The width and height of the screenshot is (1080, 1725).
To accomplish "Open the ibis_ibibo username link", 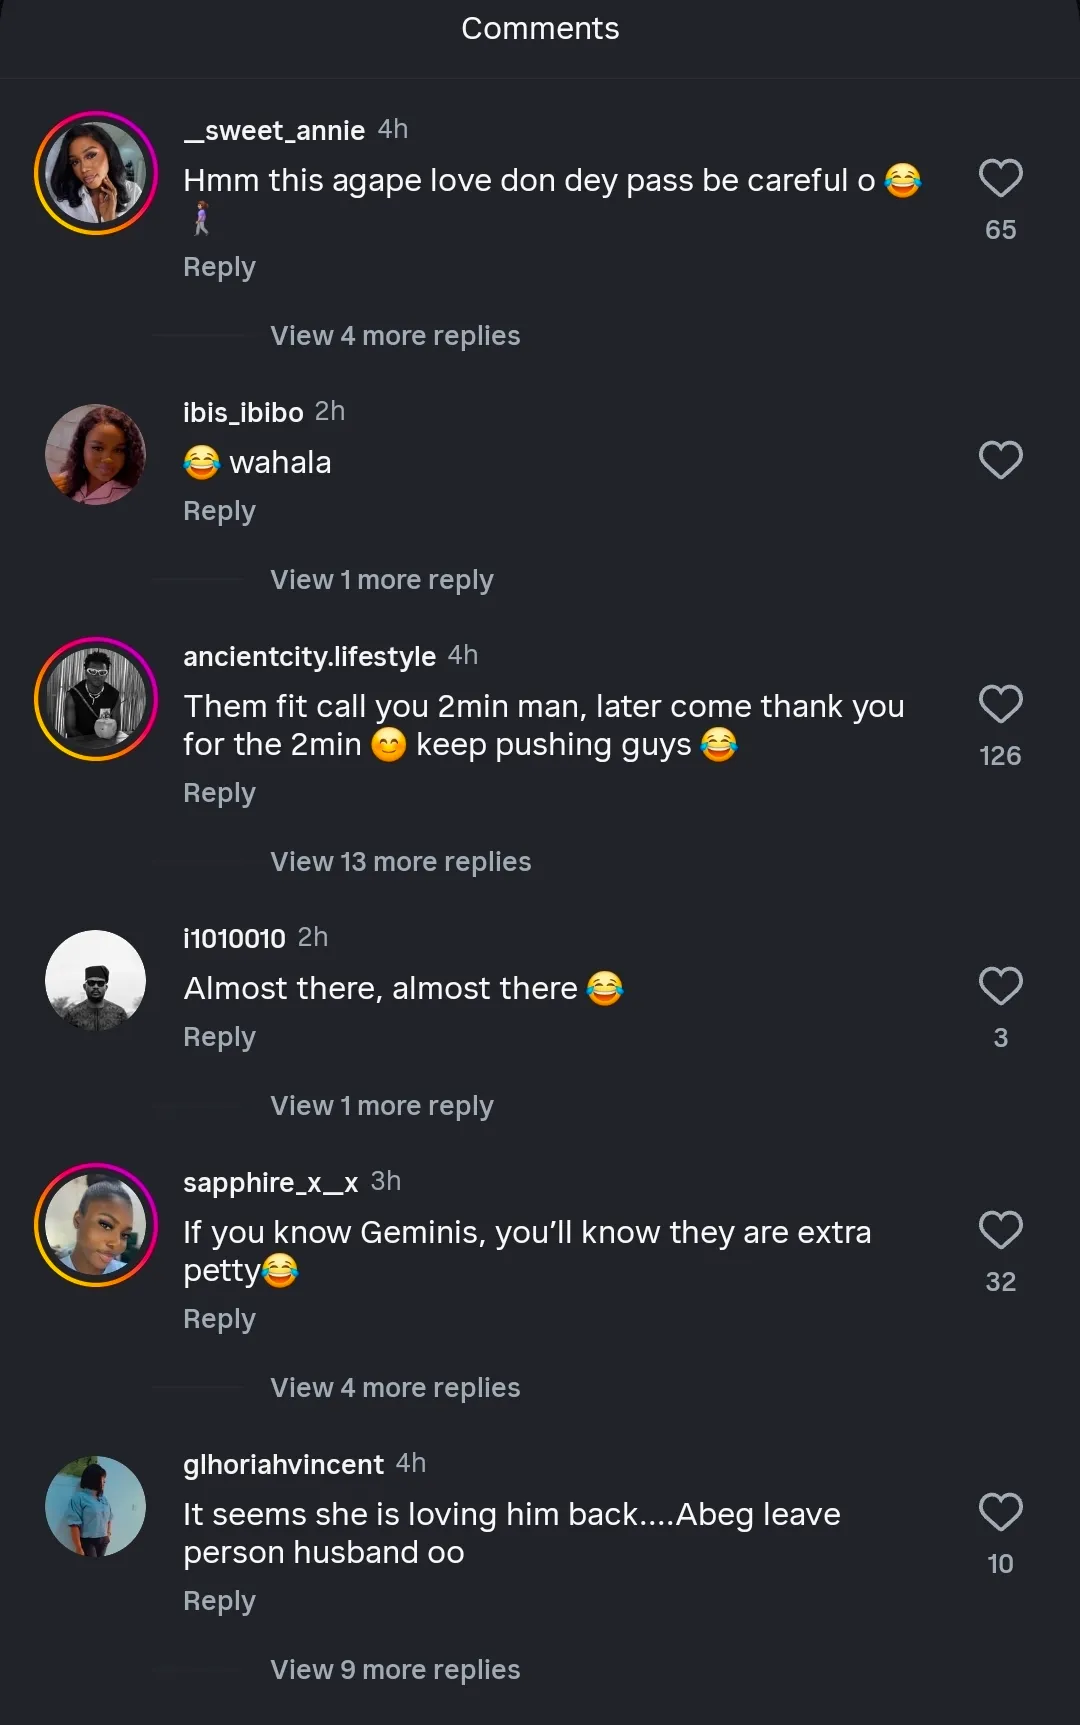I will [x=243, y=413].
